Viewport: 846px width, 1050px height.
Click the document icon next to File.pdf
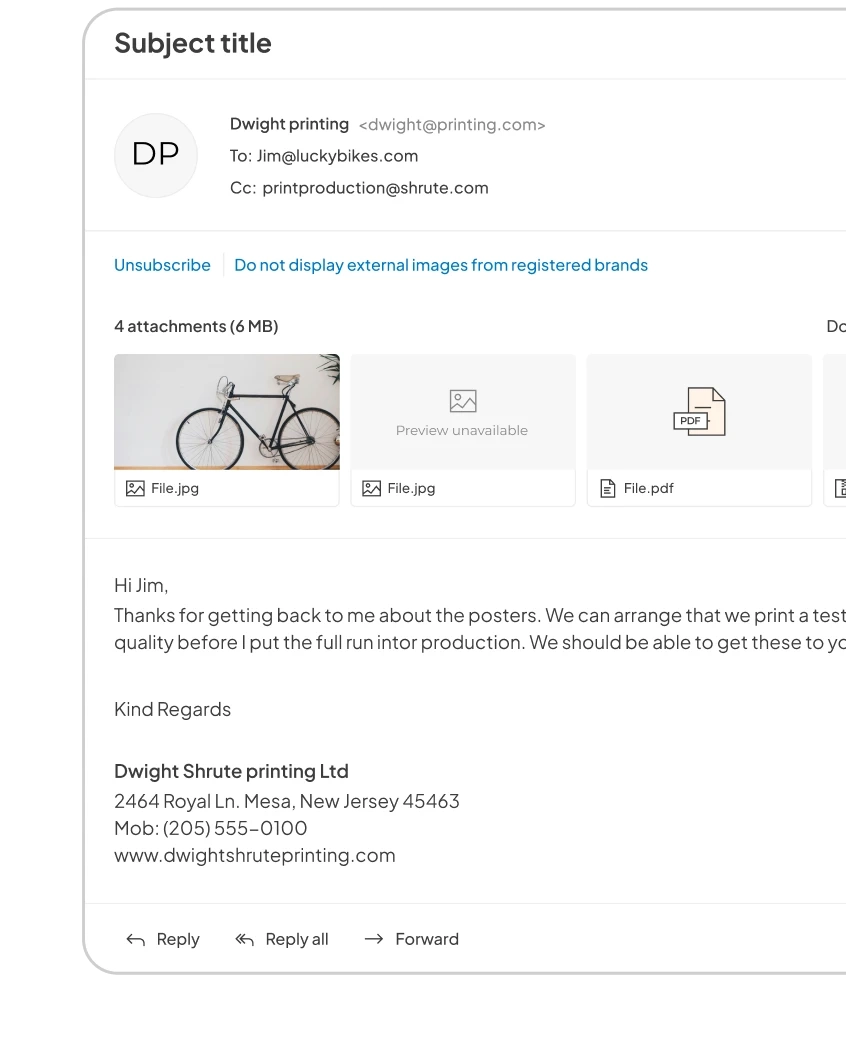click(607, 488)
